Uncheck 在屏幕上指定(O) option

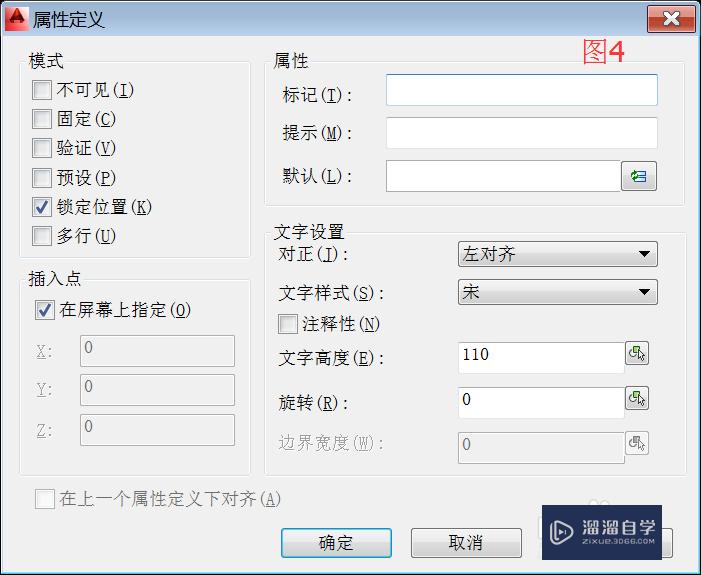(x=45, y=310)
